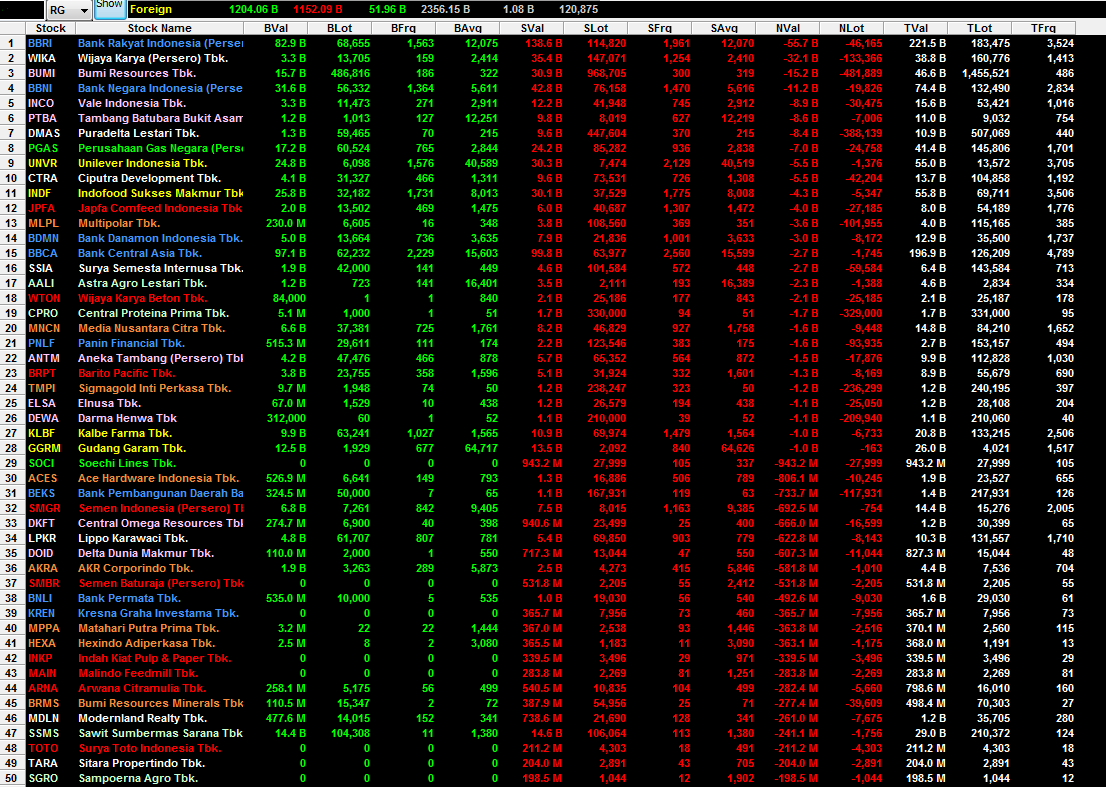Click Astra Agro Lestari Tbk. name
The height and width of the screenshot is (787, 1106).
click(142, 283)
